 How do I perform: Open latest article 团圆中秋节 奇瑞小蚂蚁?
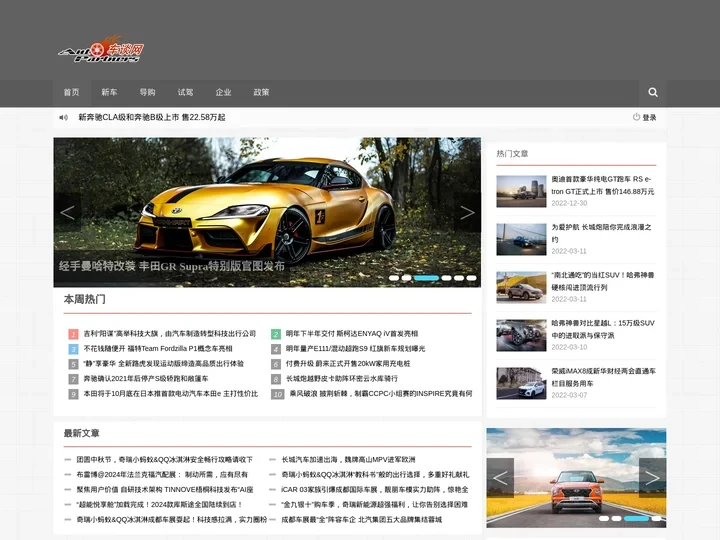[x=165, y=460]
